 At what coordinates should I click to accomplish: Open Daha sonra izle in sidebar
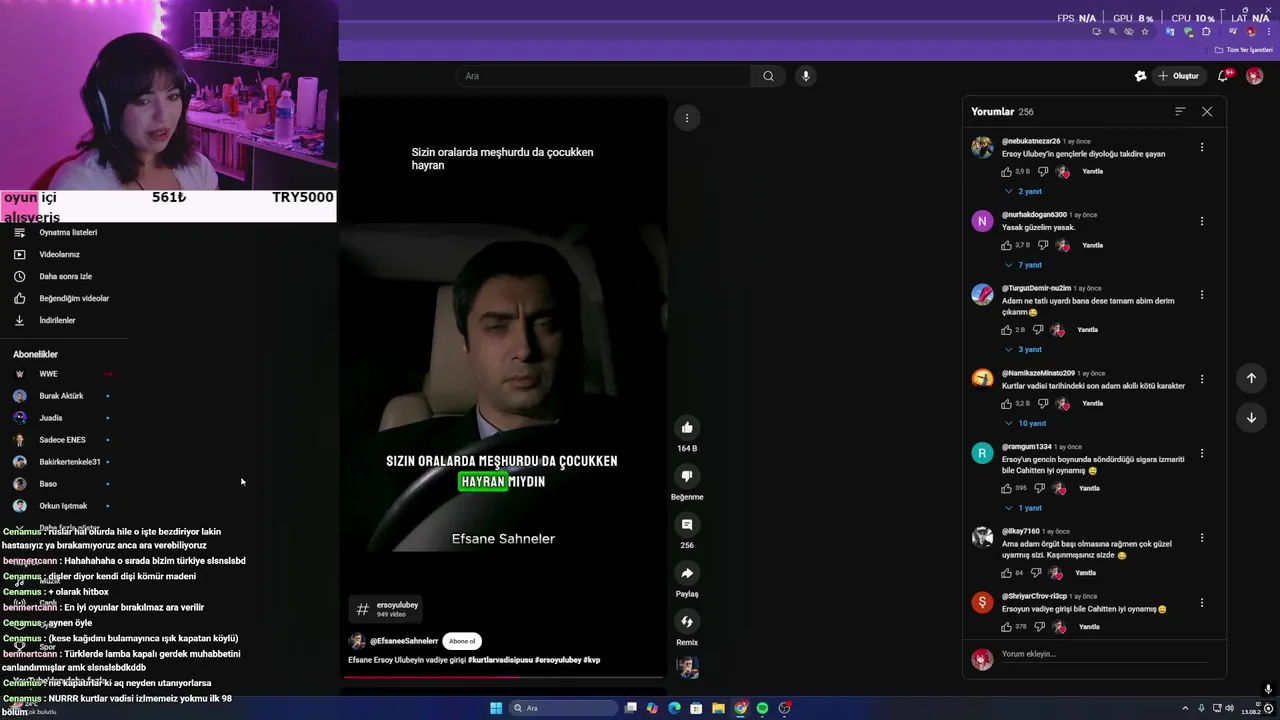point(65,276)
